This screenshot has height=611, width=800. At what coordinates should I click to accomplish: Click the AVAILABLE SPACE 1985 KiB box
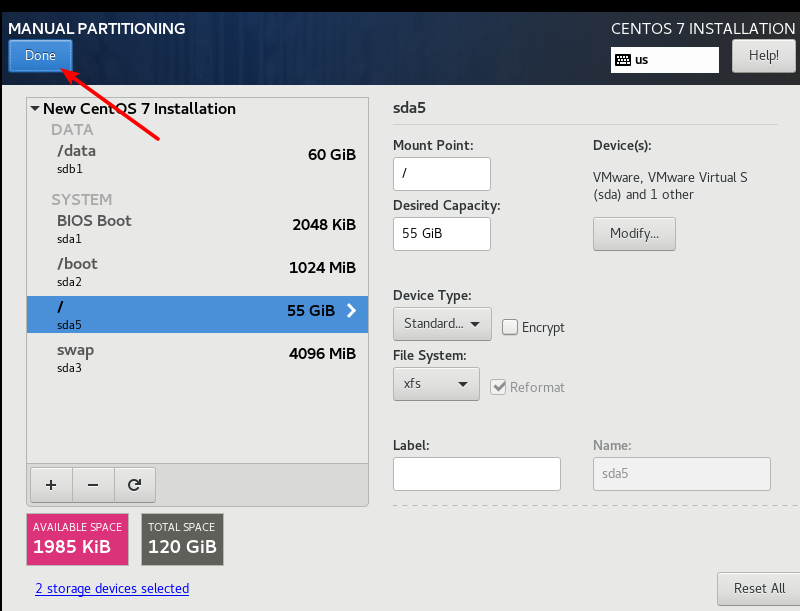[x=78, y=539]
